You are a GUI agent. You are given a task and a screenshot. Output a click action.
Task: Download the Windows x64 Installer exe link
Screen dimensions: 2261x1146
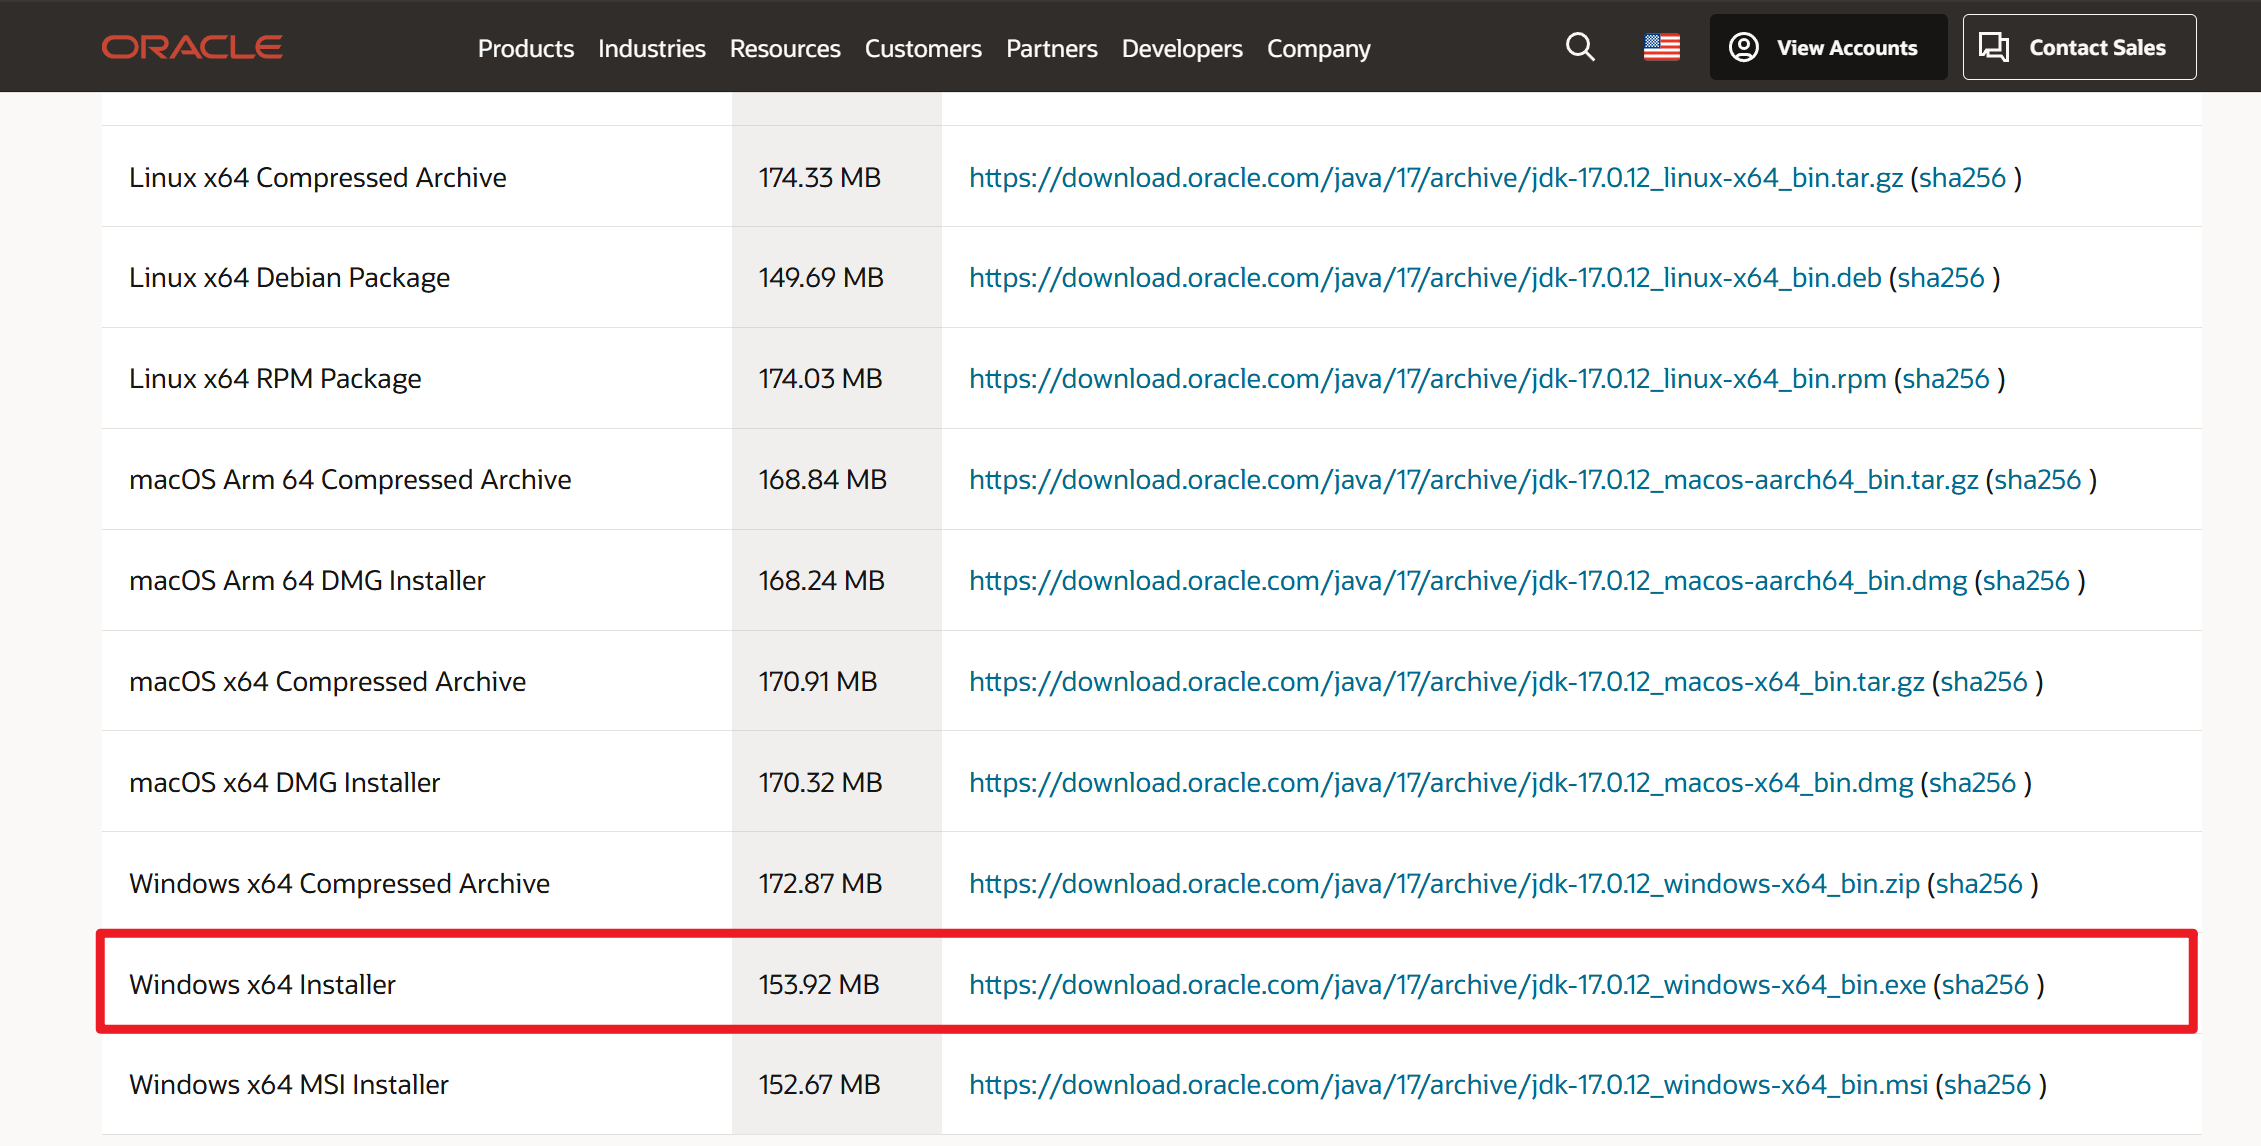pyautogui.click(x=1447, y=985)
